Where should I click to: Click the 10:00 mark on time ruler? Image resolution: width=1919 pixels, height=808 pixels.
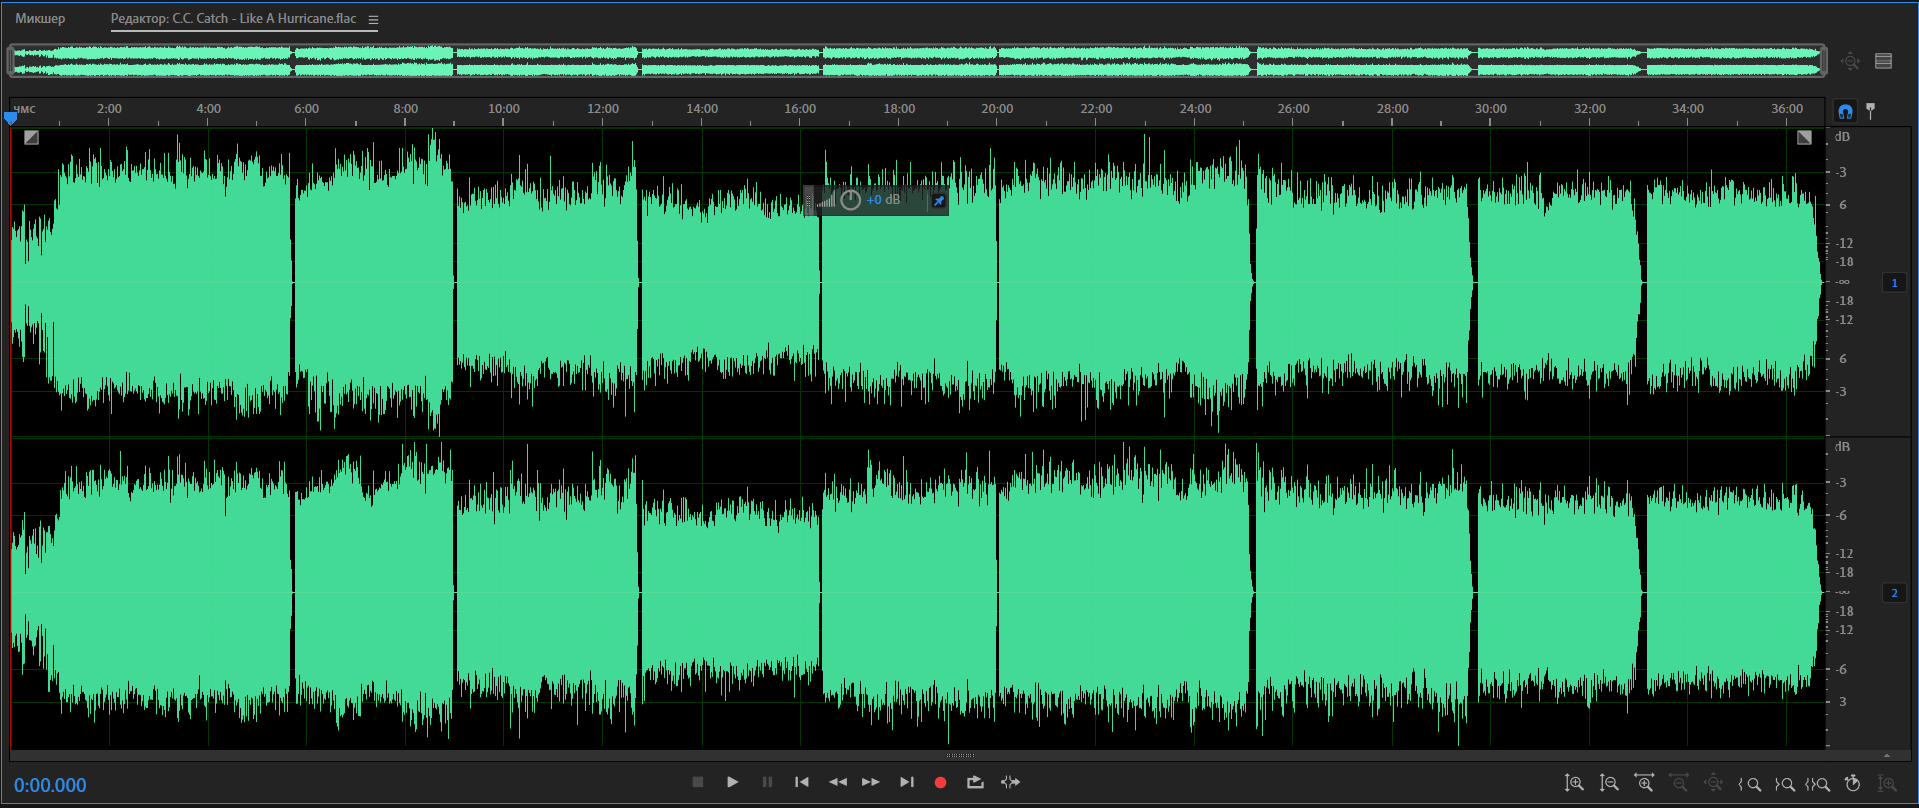tap(503, 109)
